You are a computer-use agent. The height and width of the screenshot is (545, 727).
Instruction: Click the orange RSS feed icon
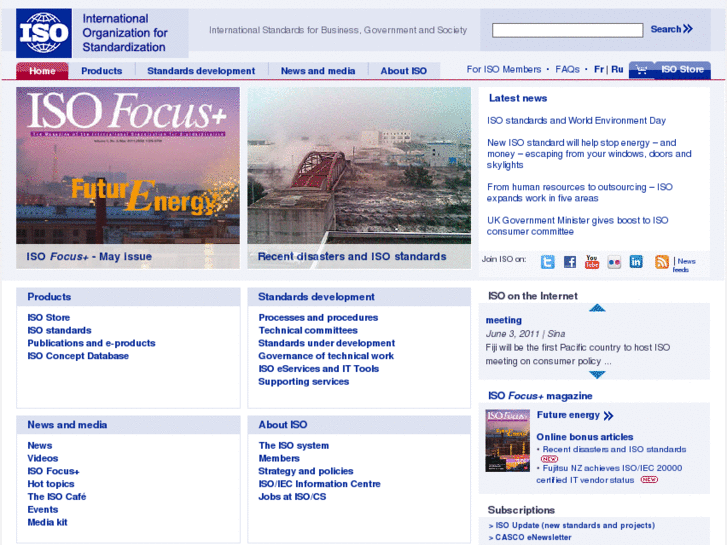coord(662,262)
